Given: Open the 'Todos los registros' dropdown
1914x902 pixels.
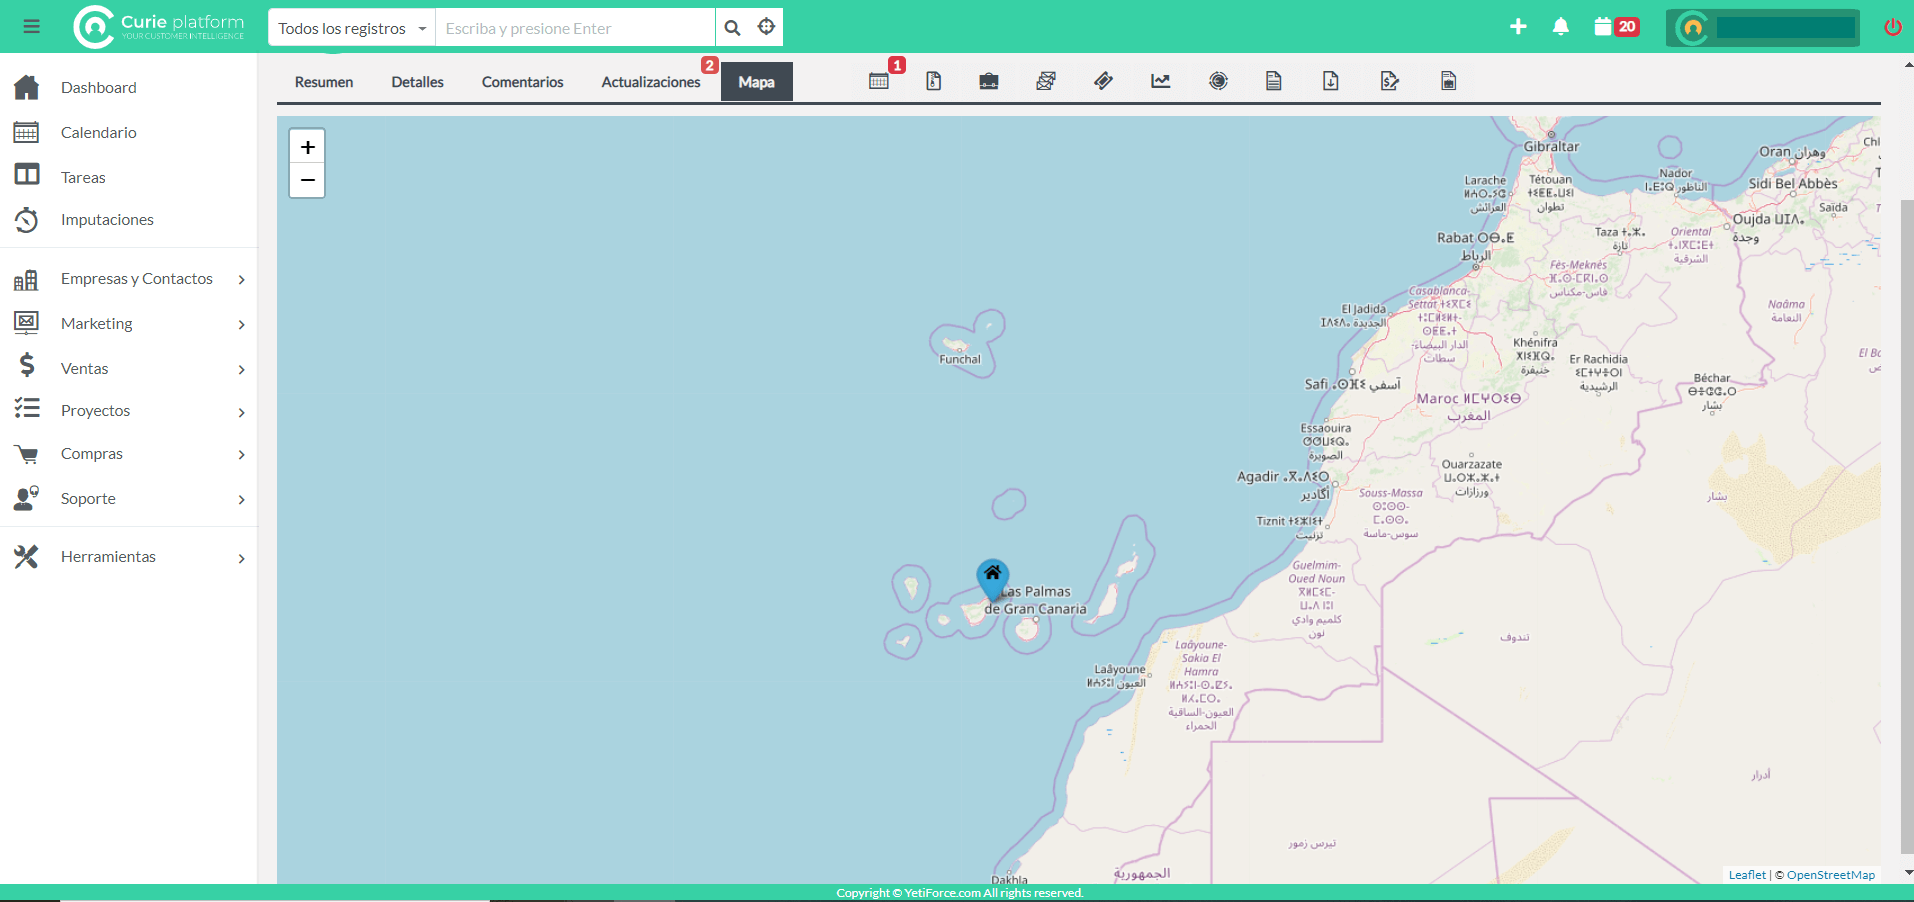Looking at the screenshot, I should (x=352, y=28).
